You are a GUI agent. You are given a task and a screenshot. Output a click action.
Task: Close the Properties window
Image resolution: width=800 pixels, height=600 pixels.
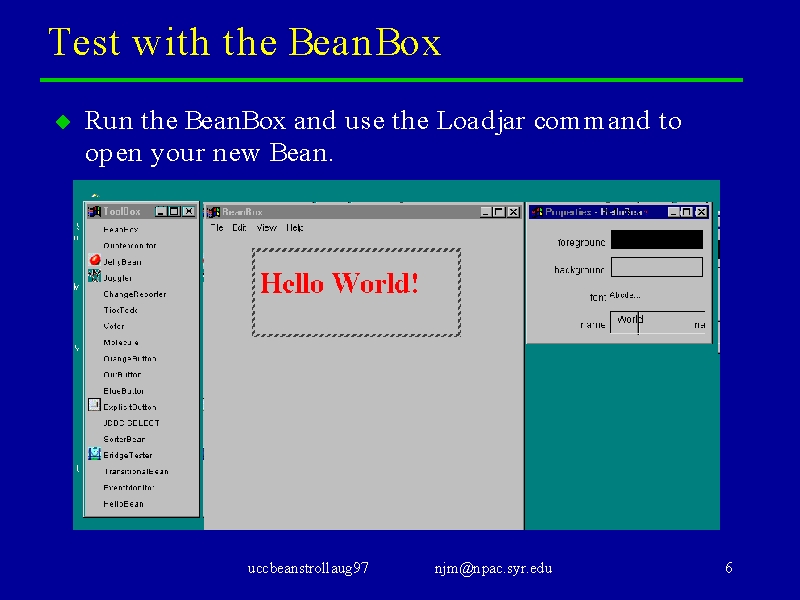[x=702, y=212]
